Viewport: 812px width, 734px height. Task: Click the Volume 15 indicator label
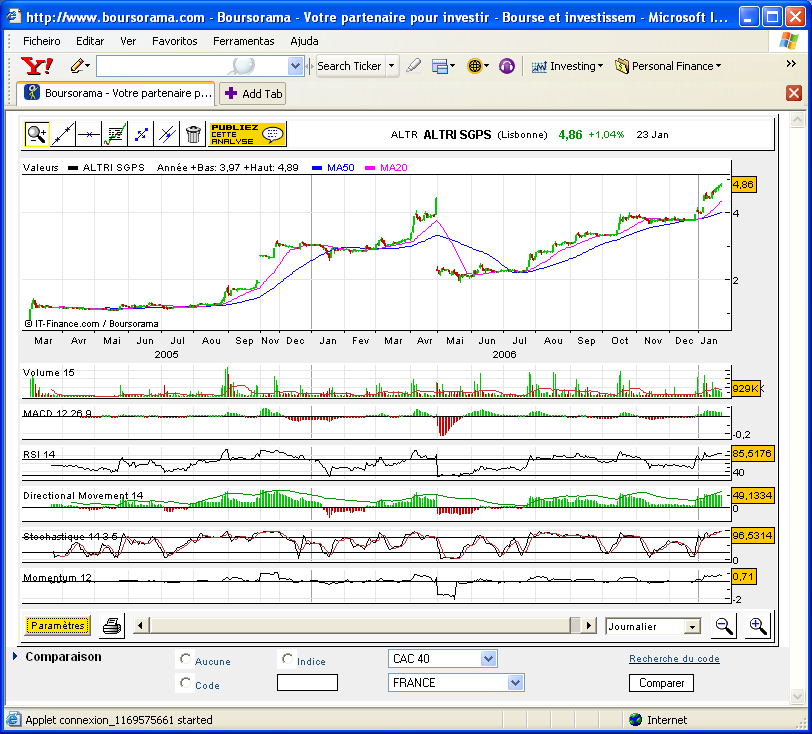pyautogui.click(x=49, y=373)
